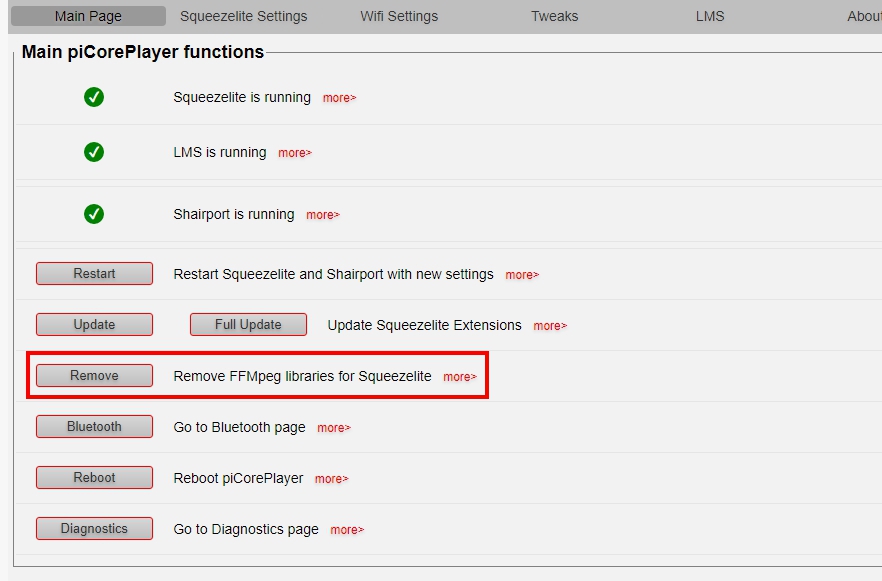Open the About tab
882x581 pixels.
pos(863,16)
